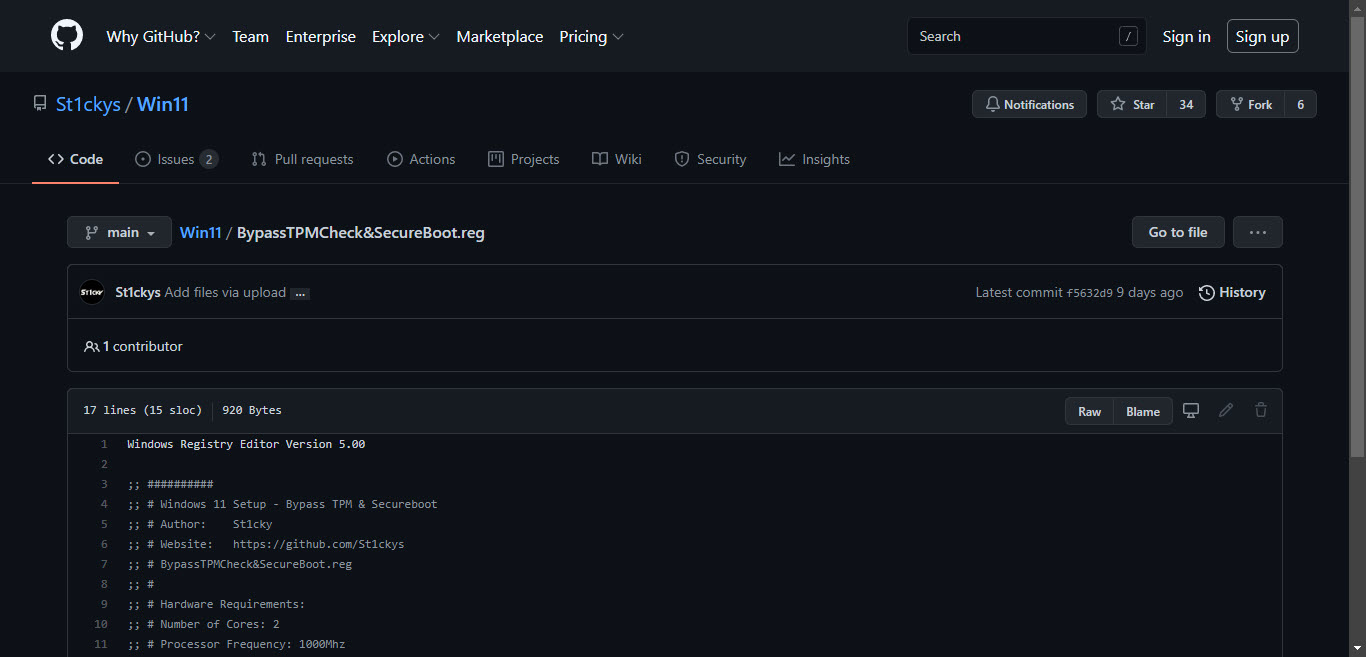Click the GitHub Octocat logo
Viewport: 1366px width, 657px height.
pyautogui.click(x=67, y=36)
